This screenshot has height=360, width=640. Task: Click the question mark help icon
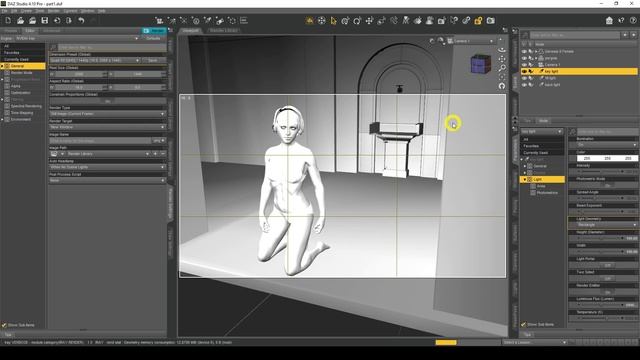(633, 20)
